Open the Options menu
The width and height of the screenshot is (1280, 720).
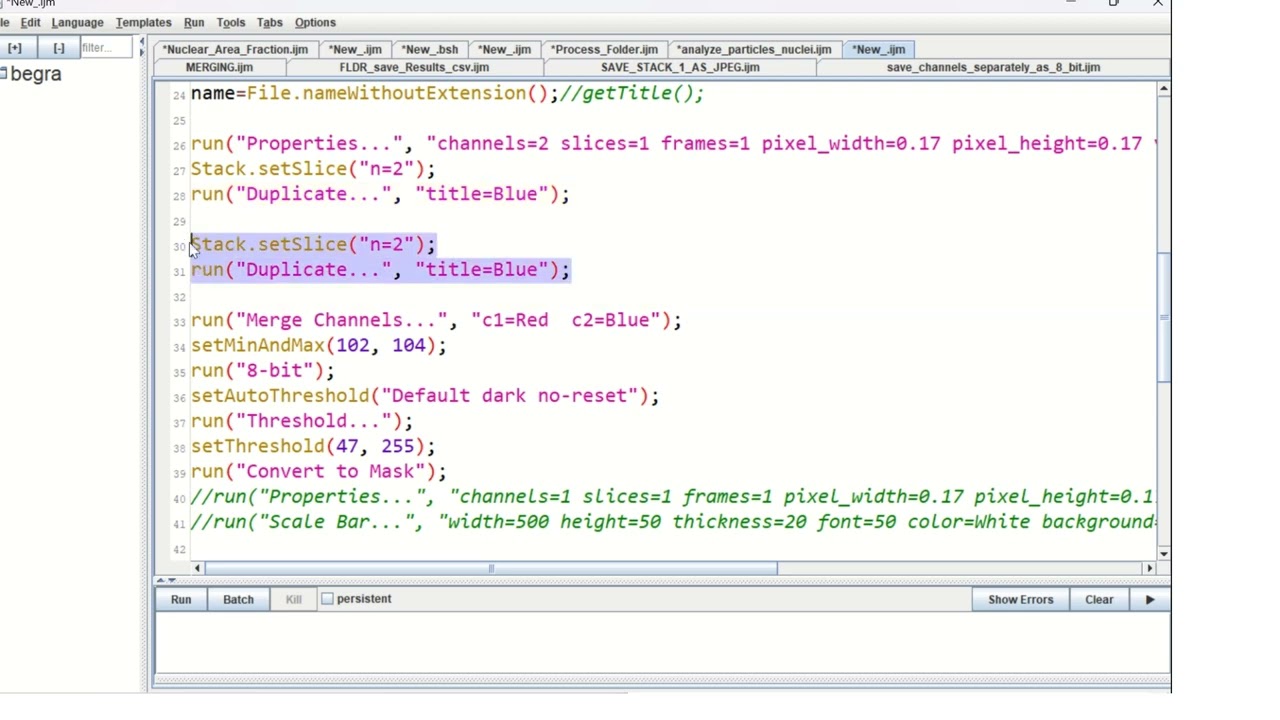pyautogui.click(x=316, y=22)
